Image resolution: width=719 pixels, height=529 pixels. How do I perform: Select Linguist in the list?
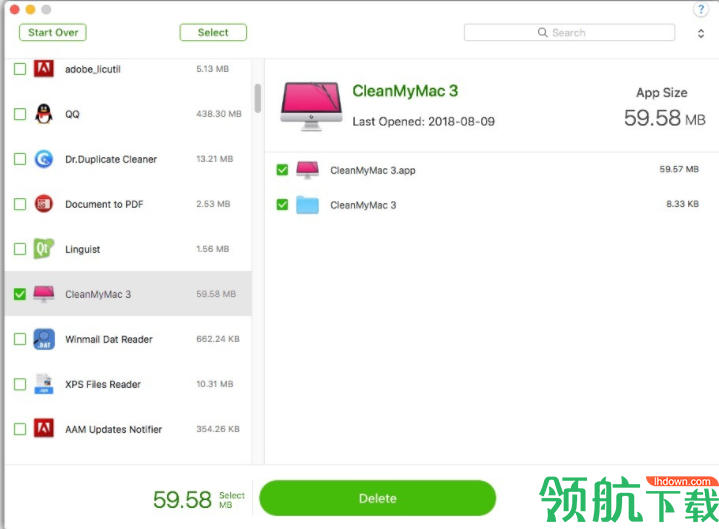(x=83, y=249)
